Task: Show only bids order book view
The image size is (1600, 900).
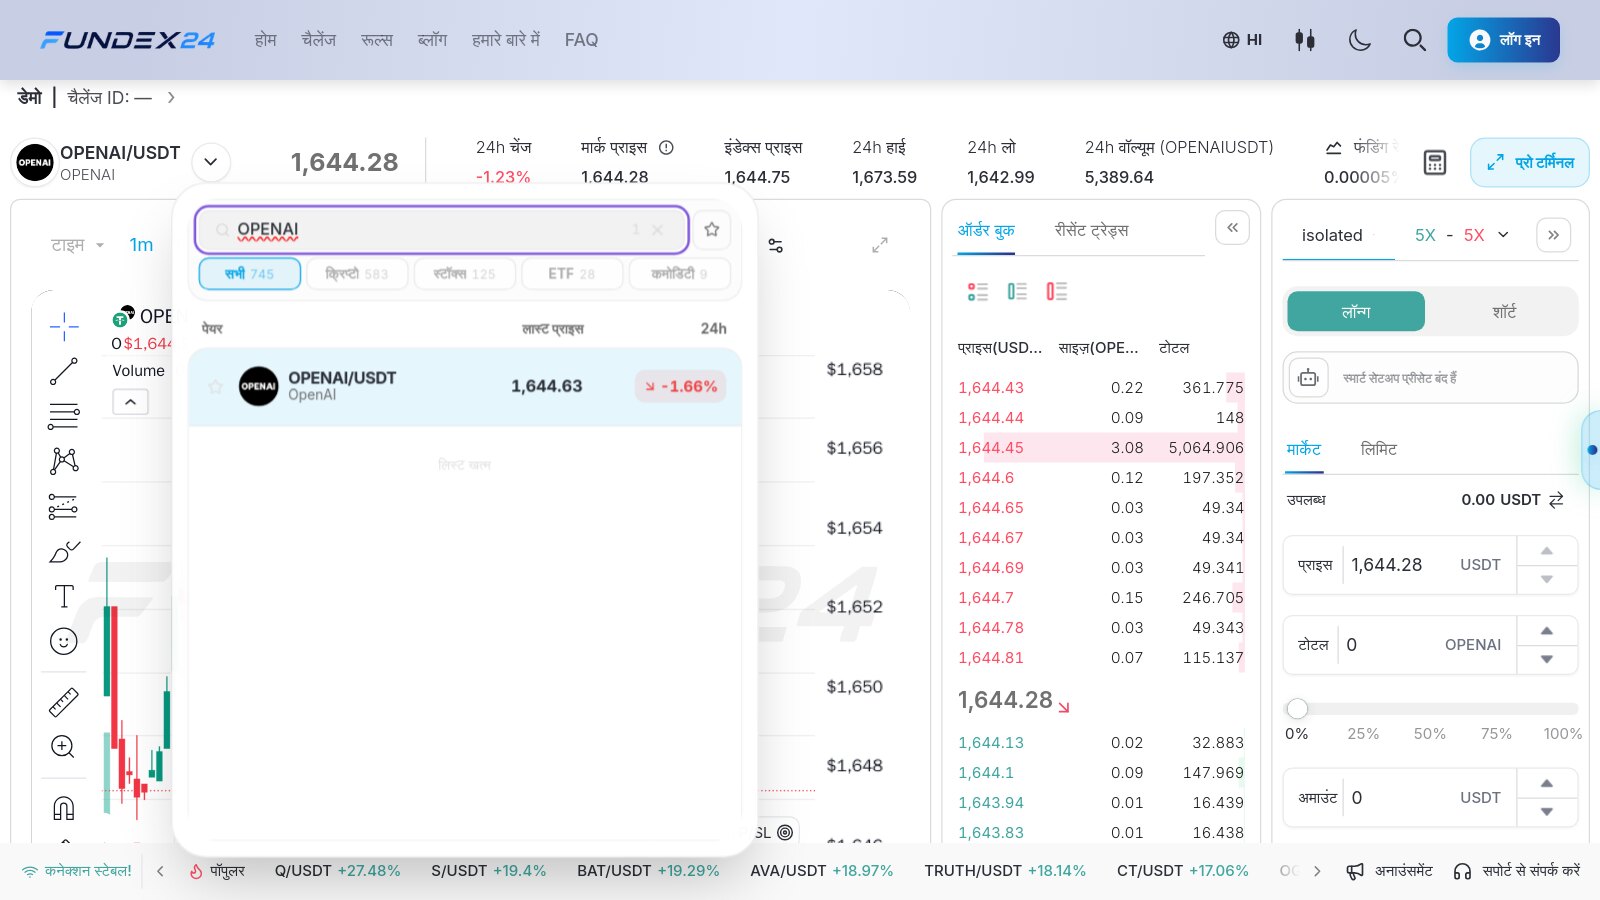Action: click(1017, 291)
